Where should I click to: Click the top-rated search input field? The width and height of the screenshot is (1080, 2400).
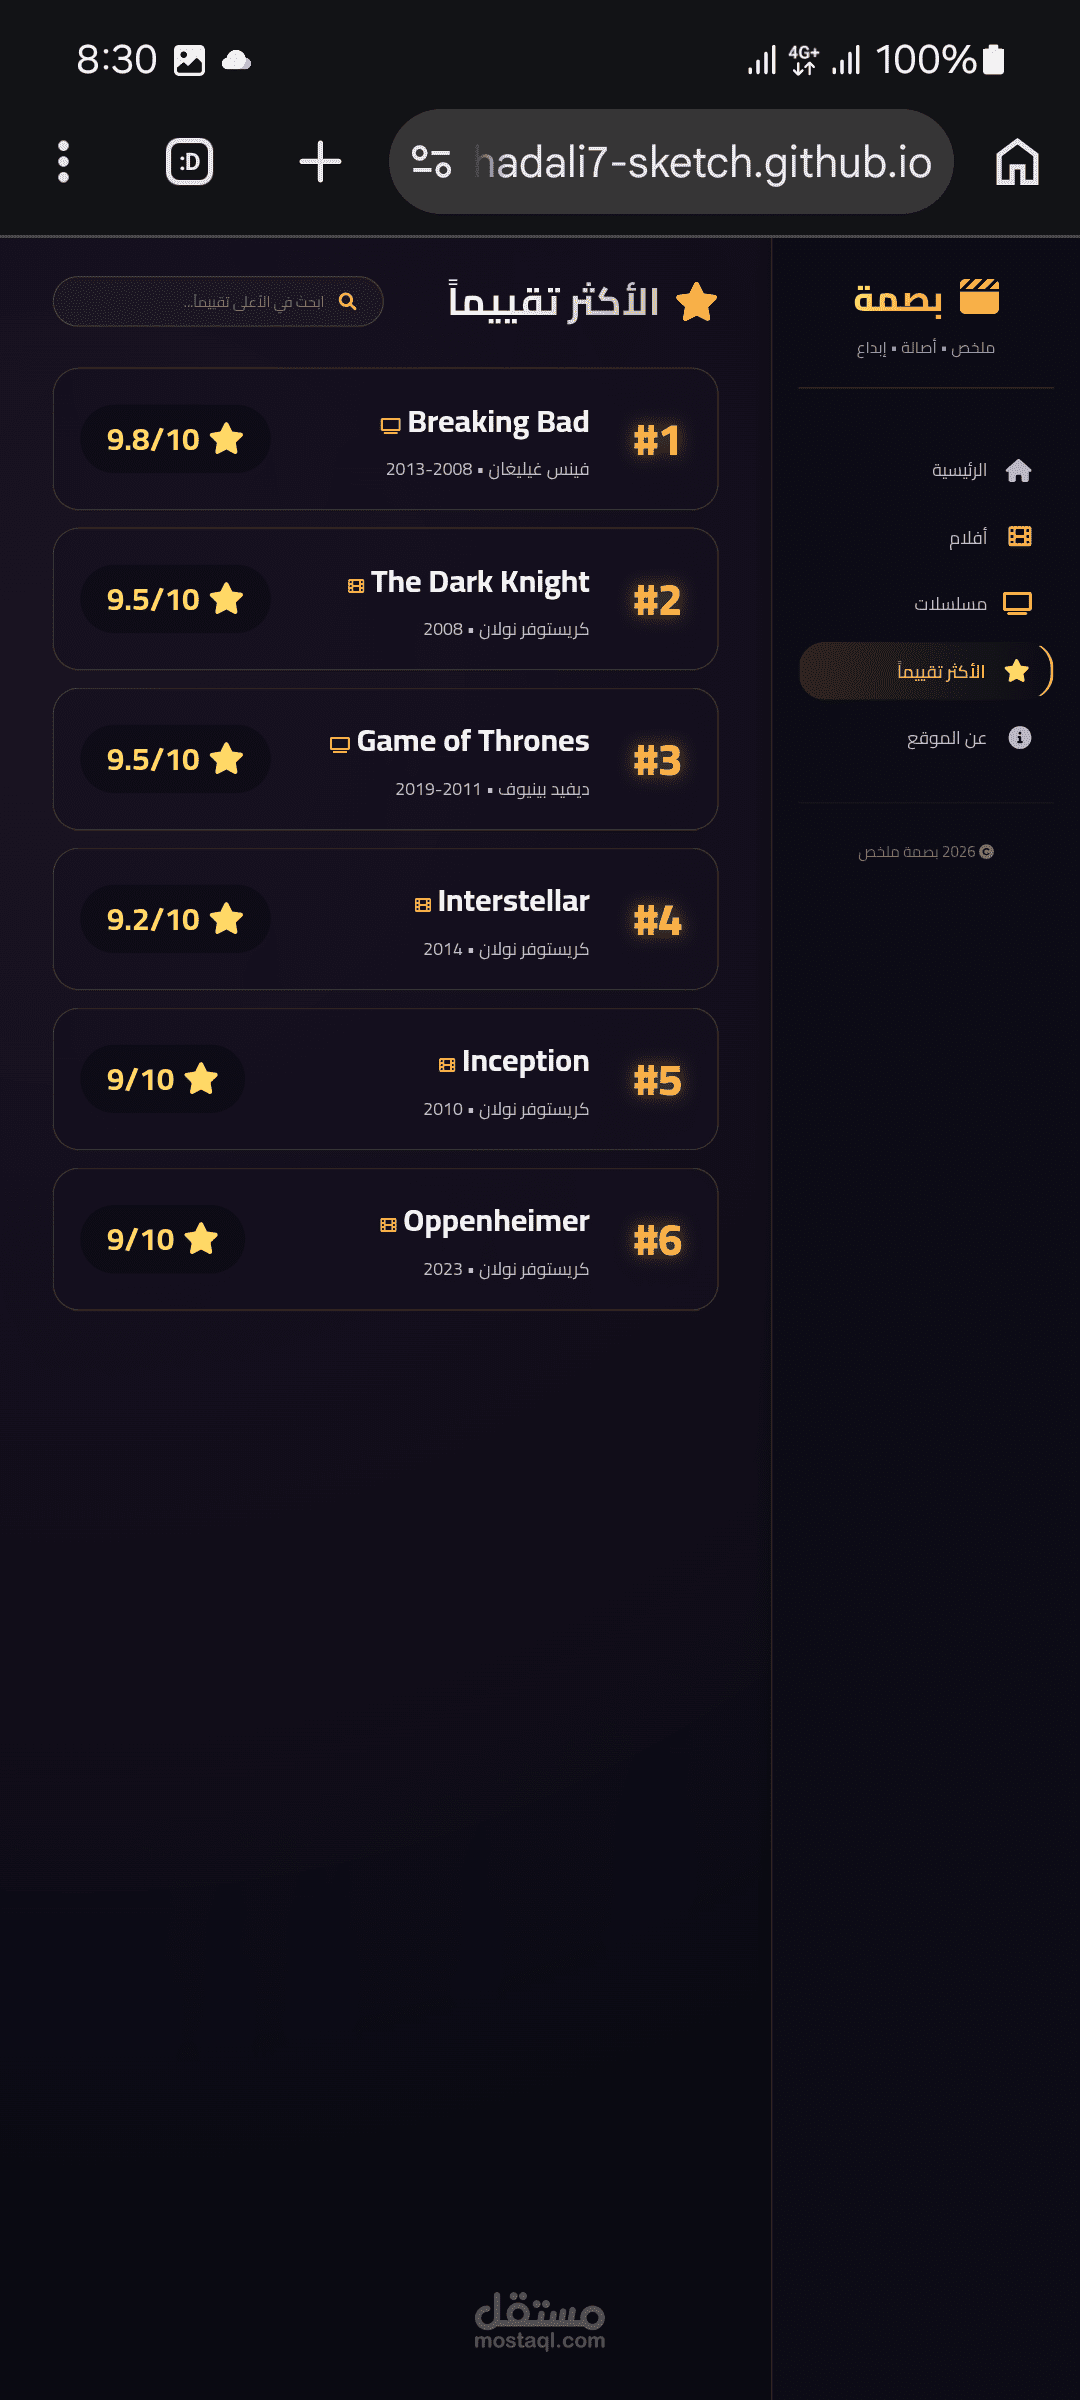click(x=218, y=301)
